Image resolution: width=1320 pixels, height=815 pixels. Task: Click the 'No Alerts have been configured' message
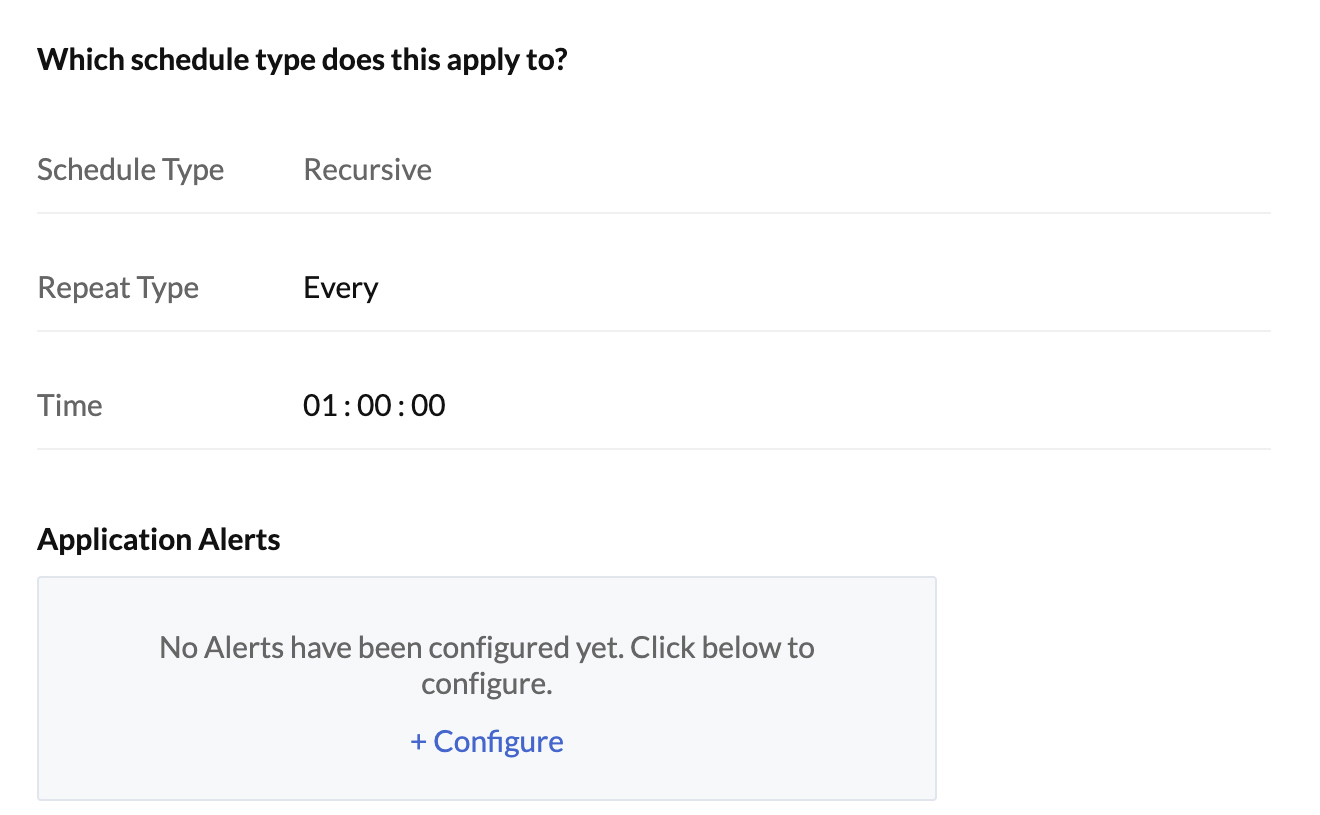tap(486, 648)
